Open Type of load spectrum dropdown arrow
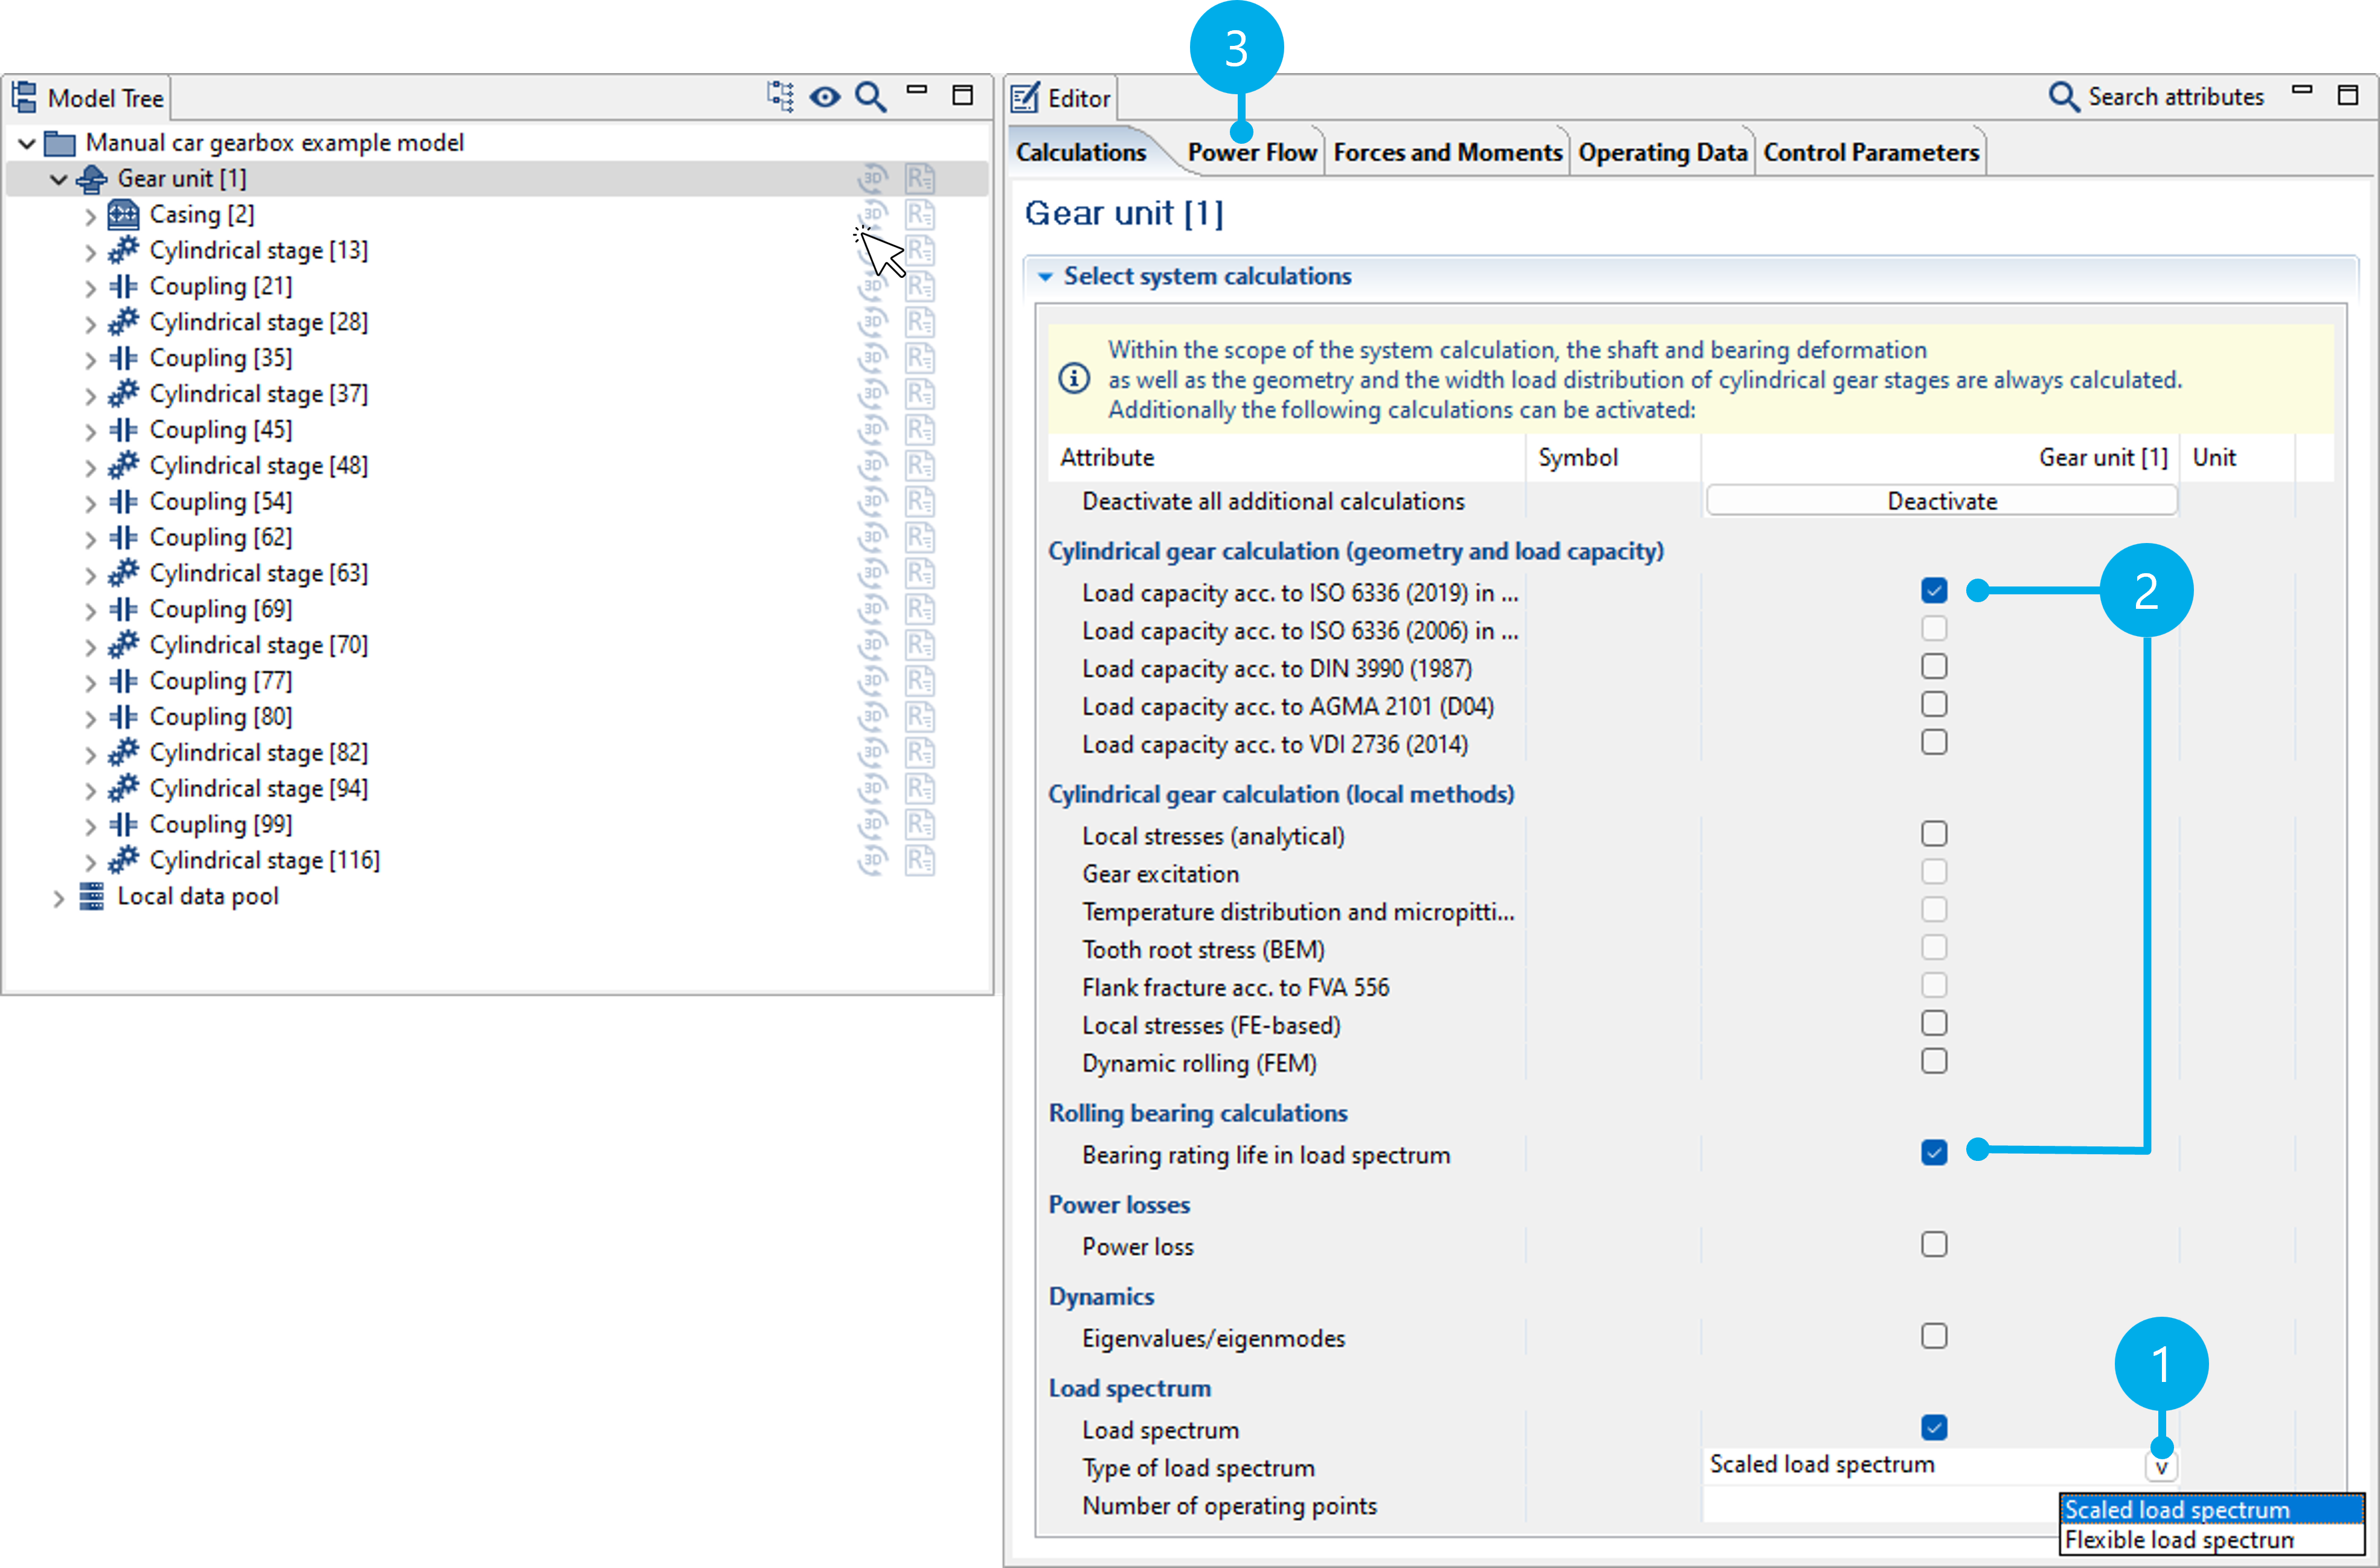 [2160, 1467]
